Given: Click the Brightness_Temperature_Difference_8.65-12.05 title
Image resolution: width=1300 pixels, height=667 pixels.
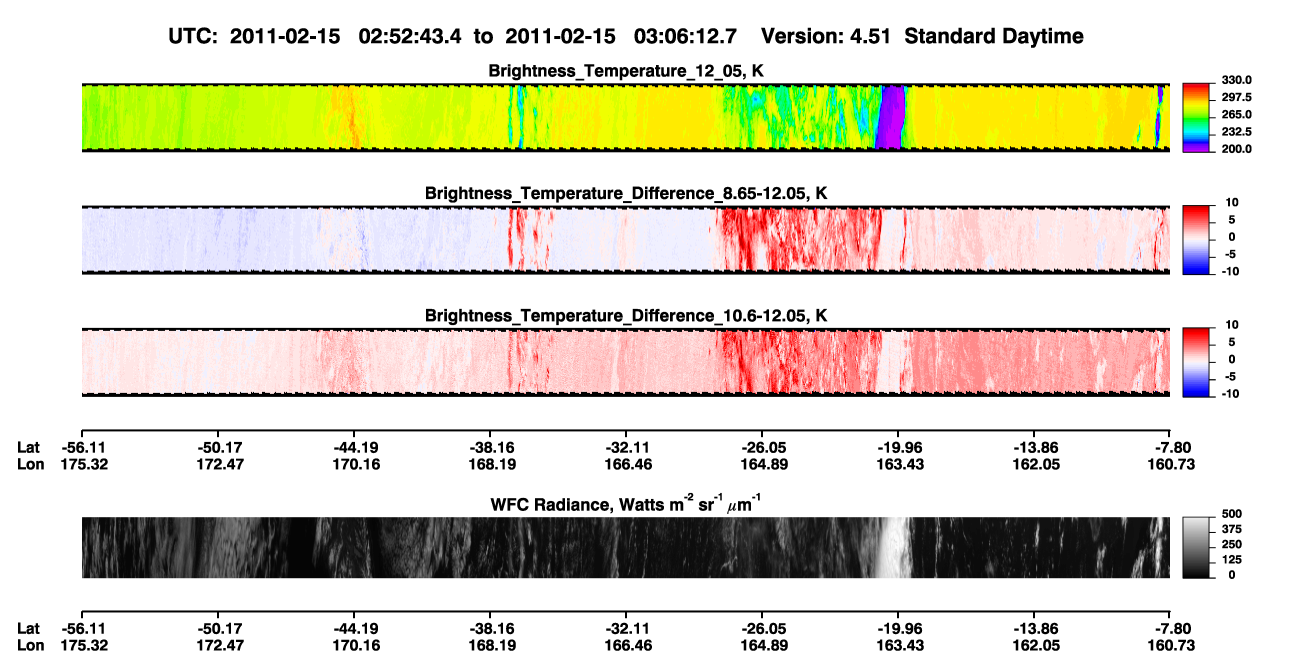Looking at the screenshot, I should tap(625, 193).
